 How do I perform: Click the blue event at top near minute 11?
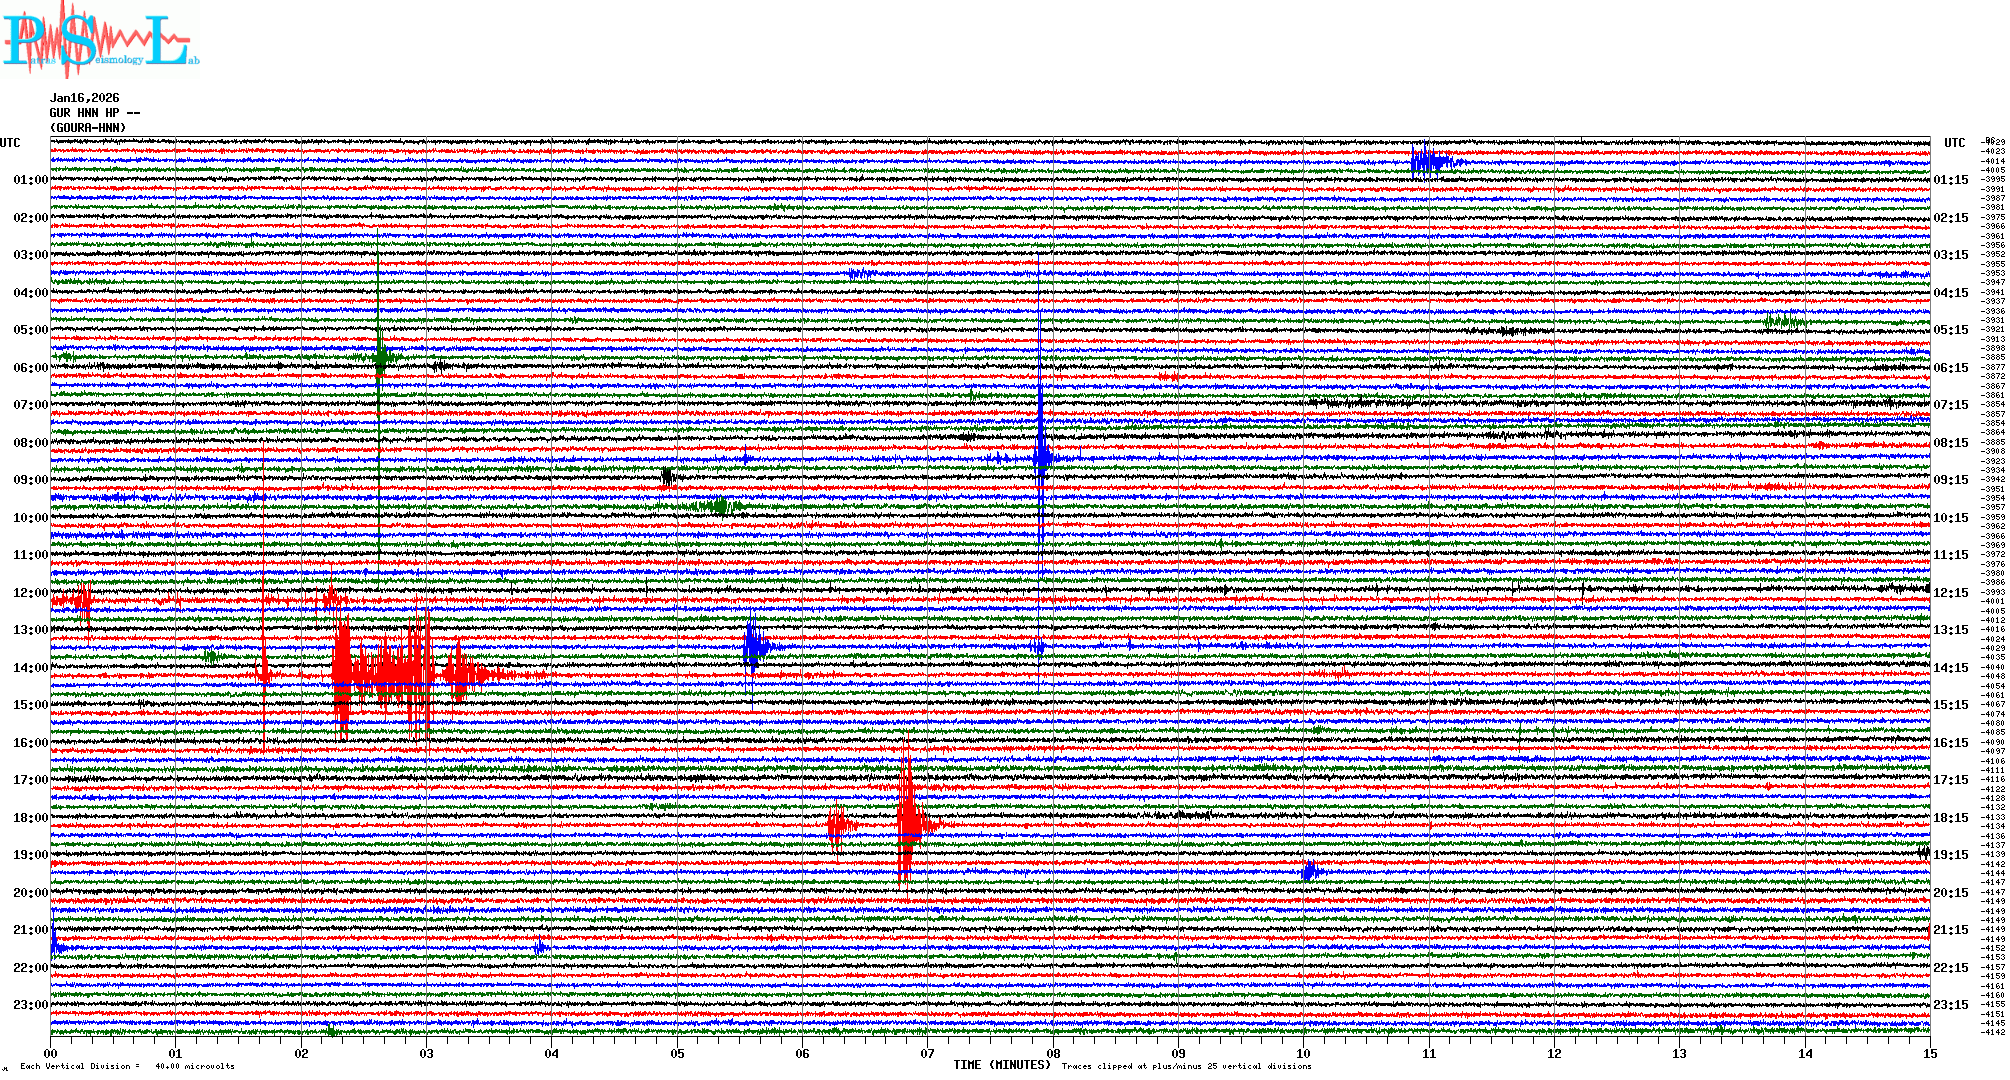(x=1428, y=160)
